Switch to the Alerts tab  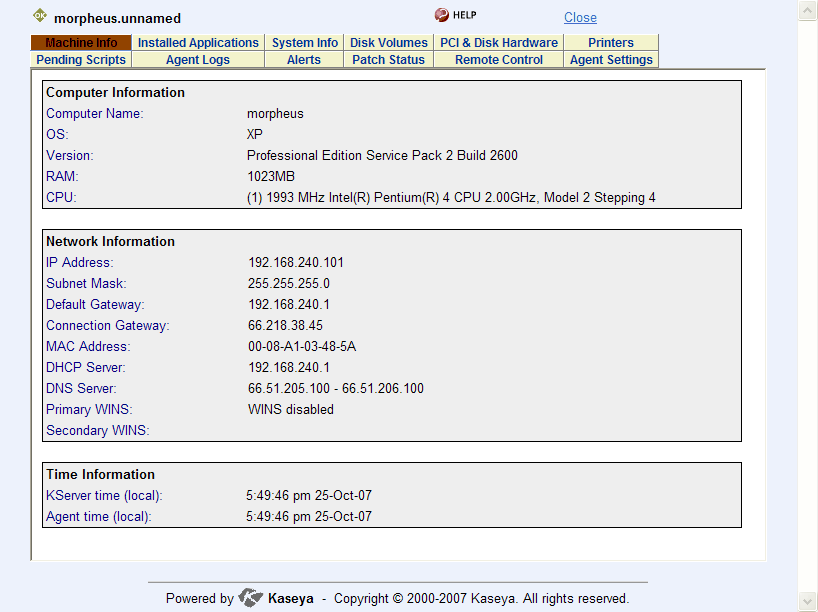[304, 60]
